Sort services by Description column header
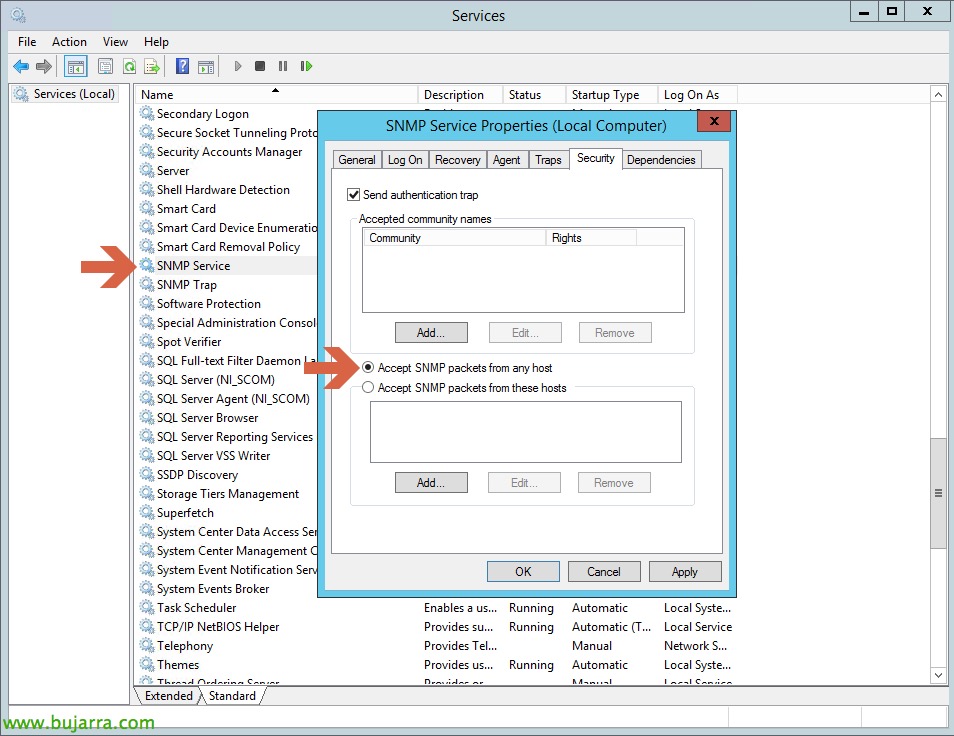954x736 pixels. [x=461, y=94]
